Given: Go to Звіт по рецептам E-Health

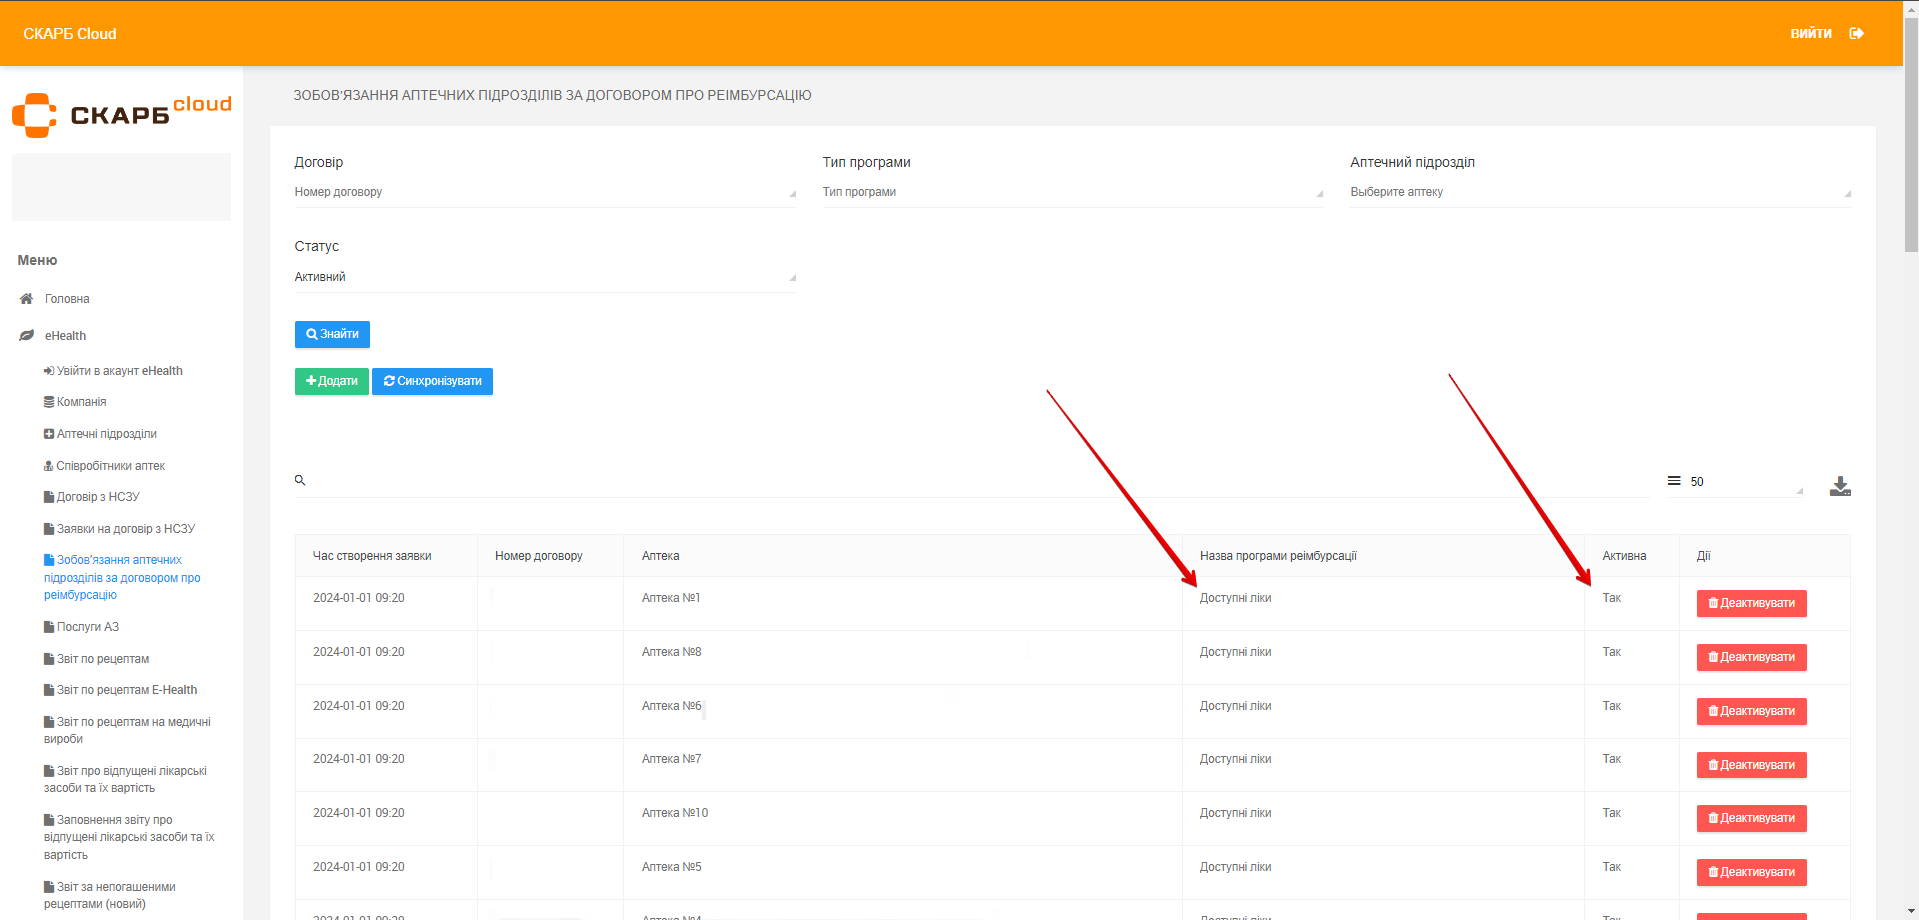Looking at the screenshot, I should coord(126,690).
